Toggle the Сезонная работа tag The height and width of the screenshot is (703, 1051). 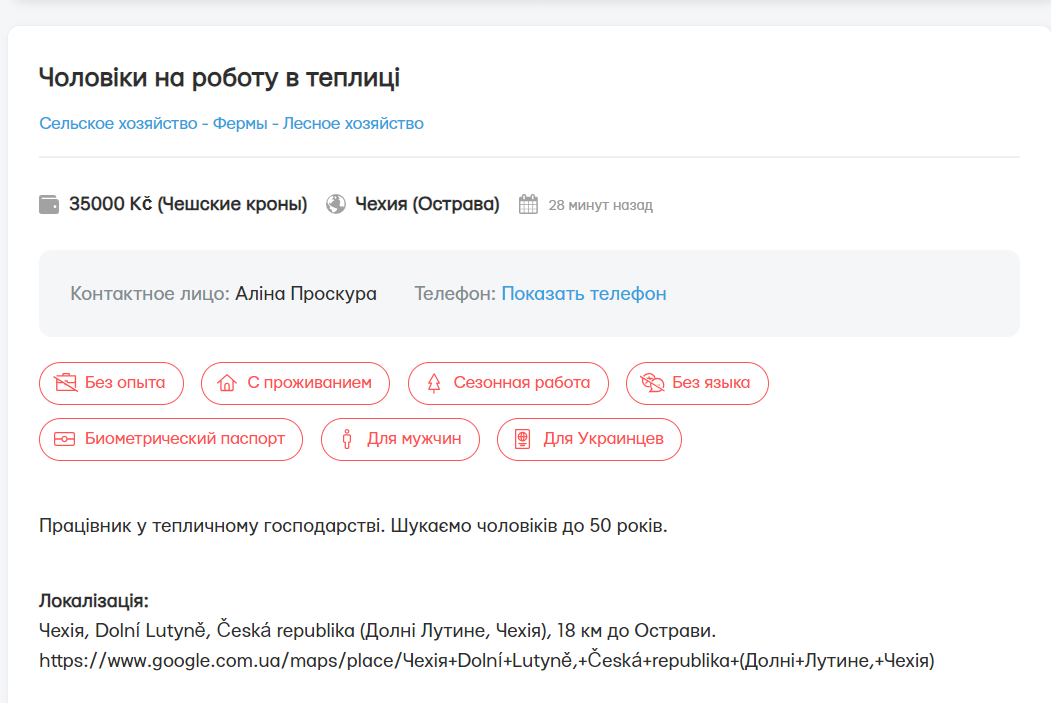pos(508,383)
